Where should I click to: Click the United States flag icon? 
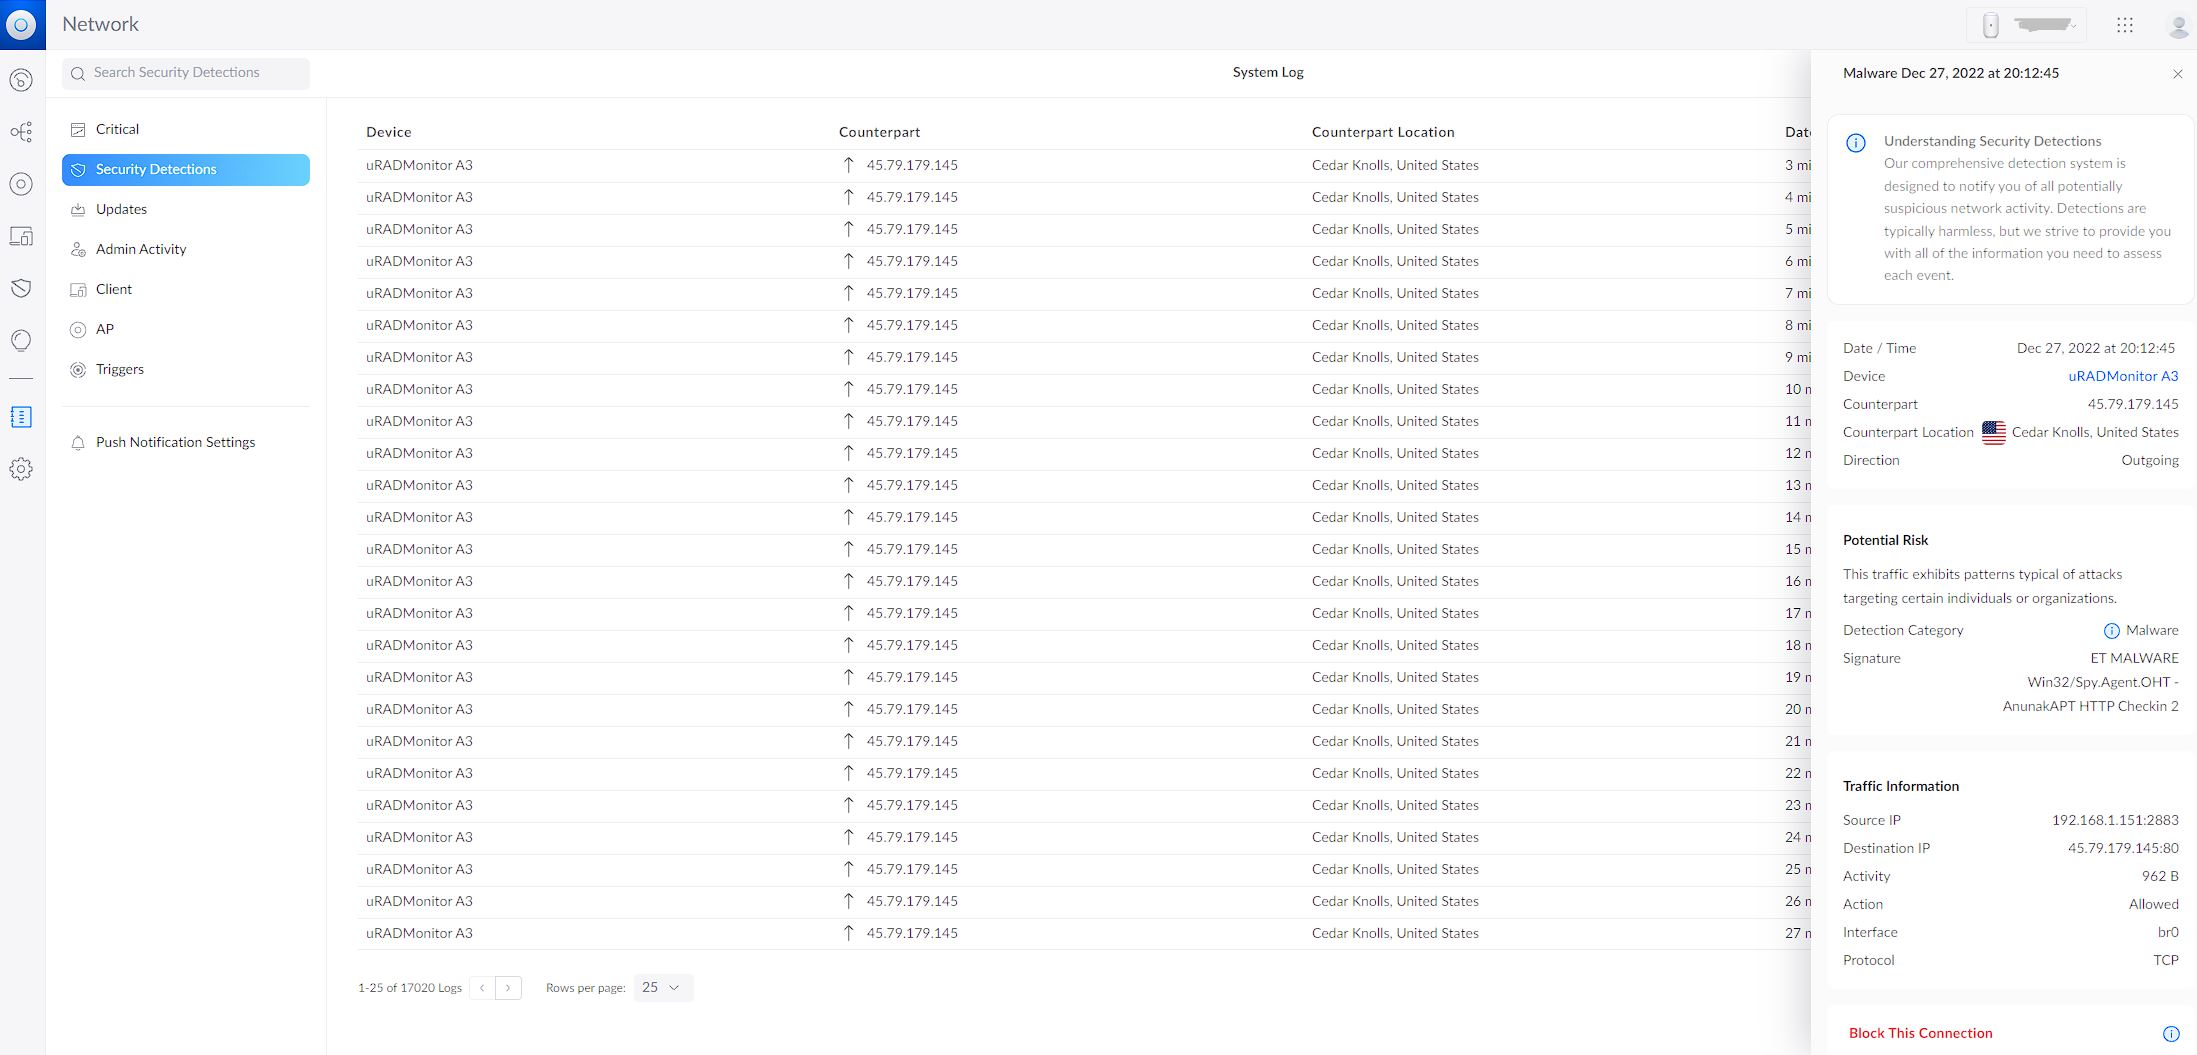pyautogui.click(x=1994, y=432)
